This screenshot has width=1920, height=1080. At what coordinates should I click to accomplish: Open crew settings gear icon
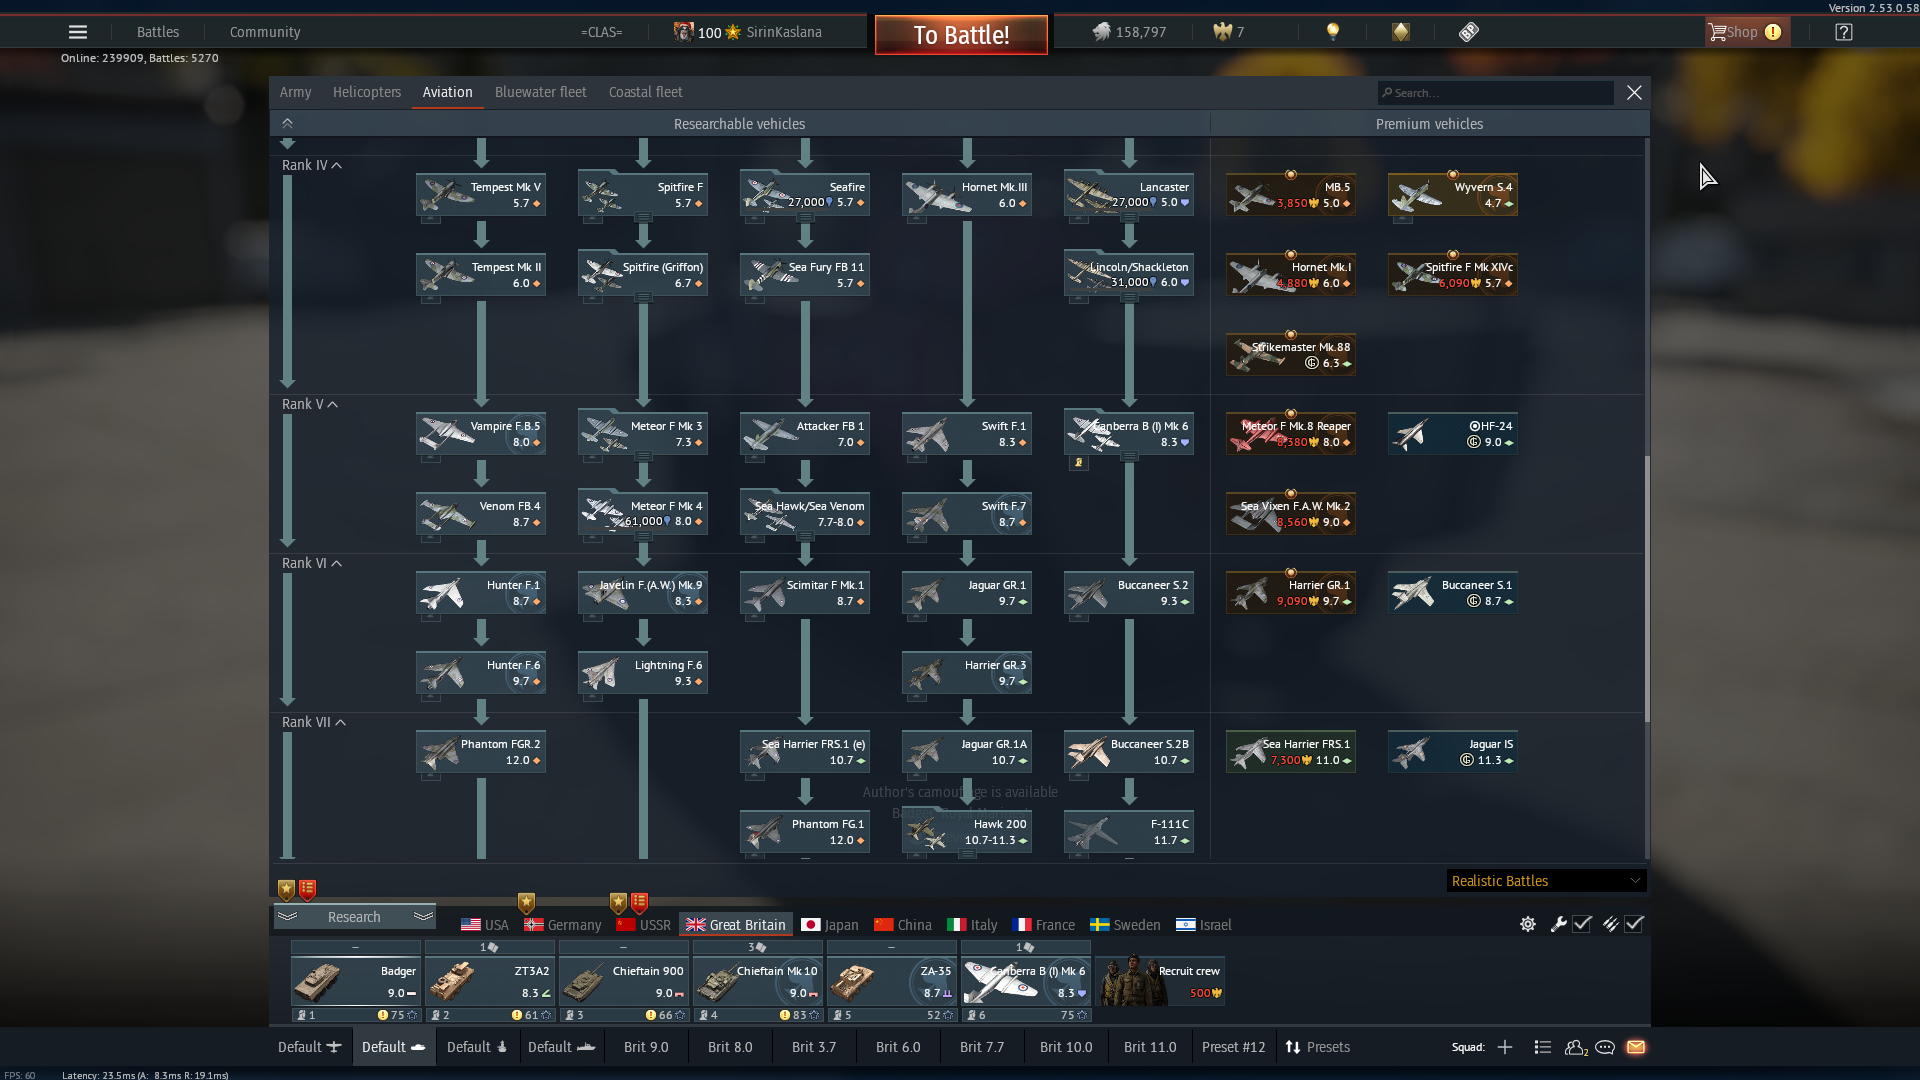pos(1528,924)
